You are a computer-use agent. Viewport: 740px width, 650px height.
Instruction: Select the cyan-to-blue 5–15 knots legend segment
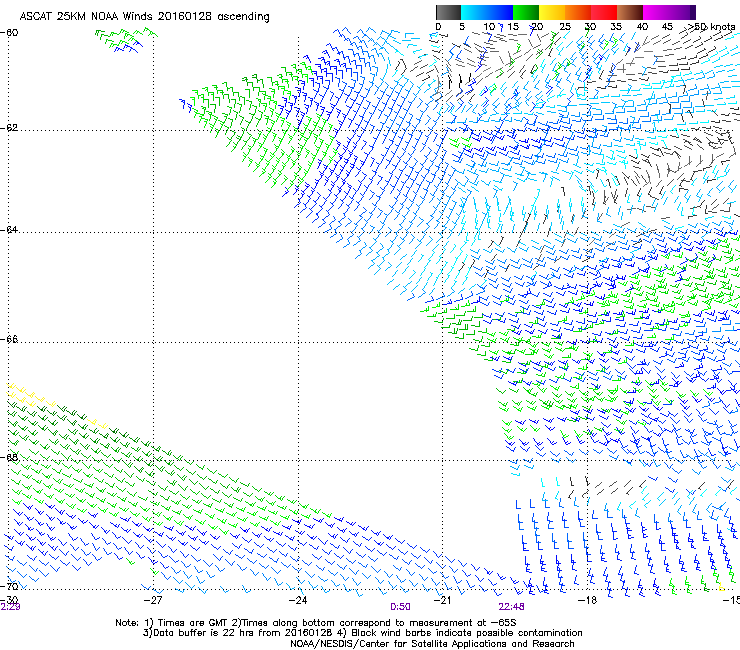point(487,12)
